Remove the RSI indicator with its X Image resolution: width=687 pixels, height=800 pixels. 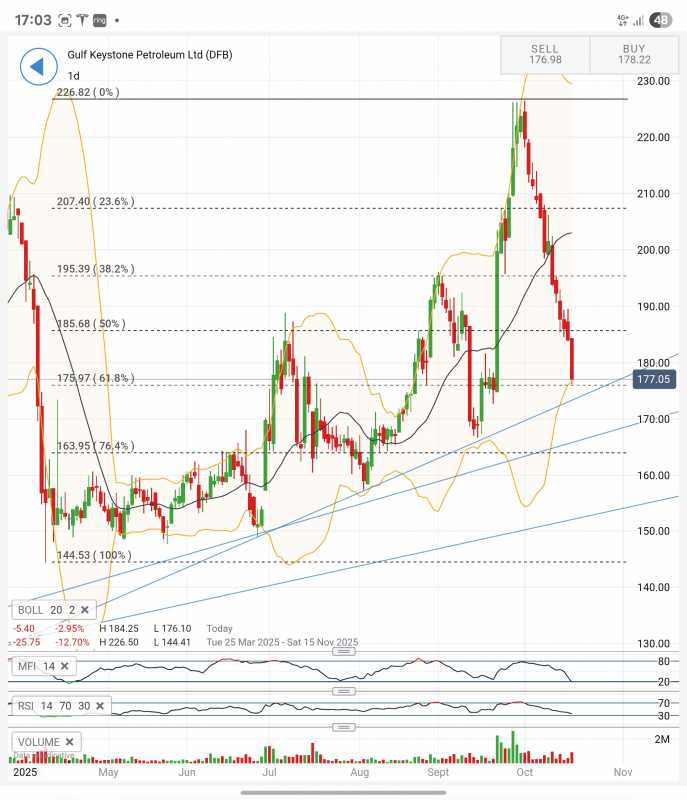point(102,707)
